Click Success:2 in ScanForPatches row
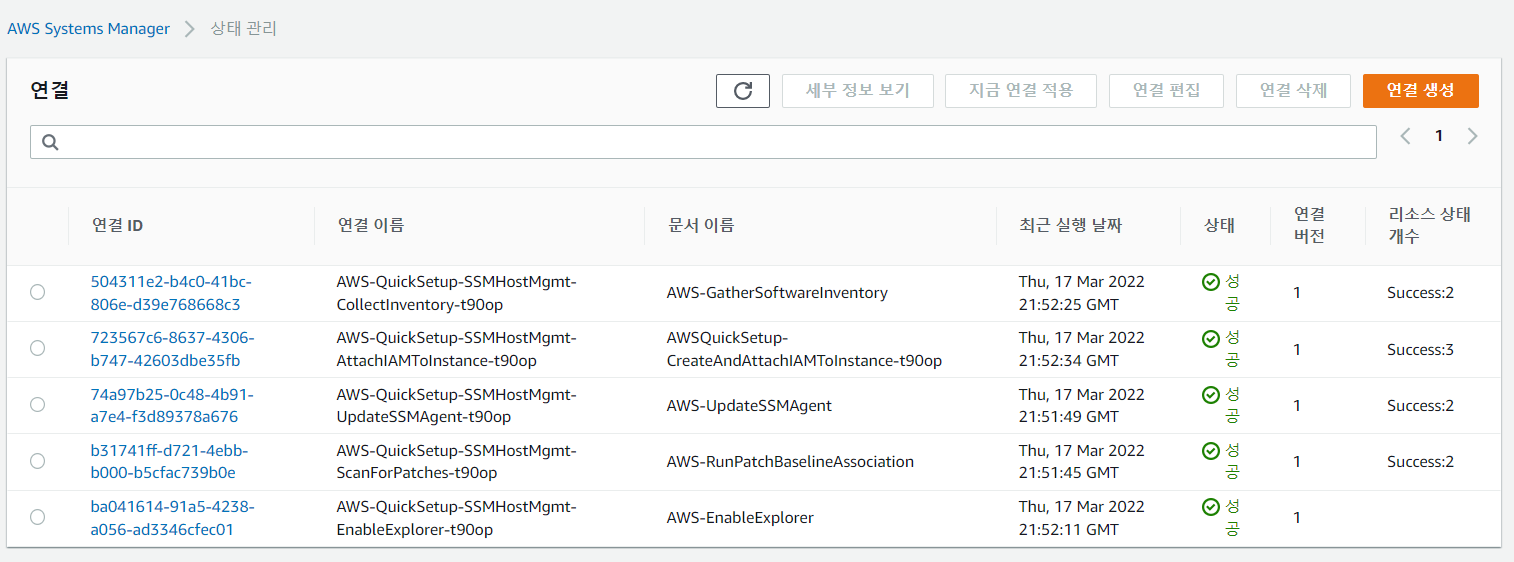The height and width of the screenshot is (562, 1514). pos(1420,461)
